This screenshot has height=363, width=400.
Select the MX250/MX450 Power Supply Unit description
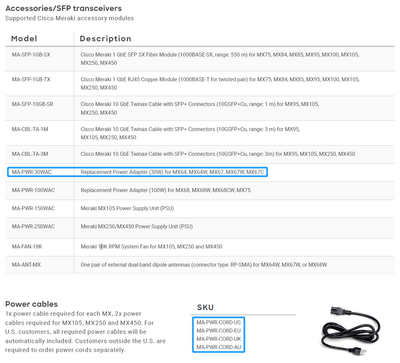click(x=137, y=227)
